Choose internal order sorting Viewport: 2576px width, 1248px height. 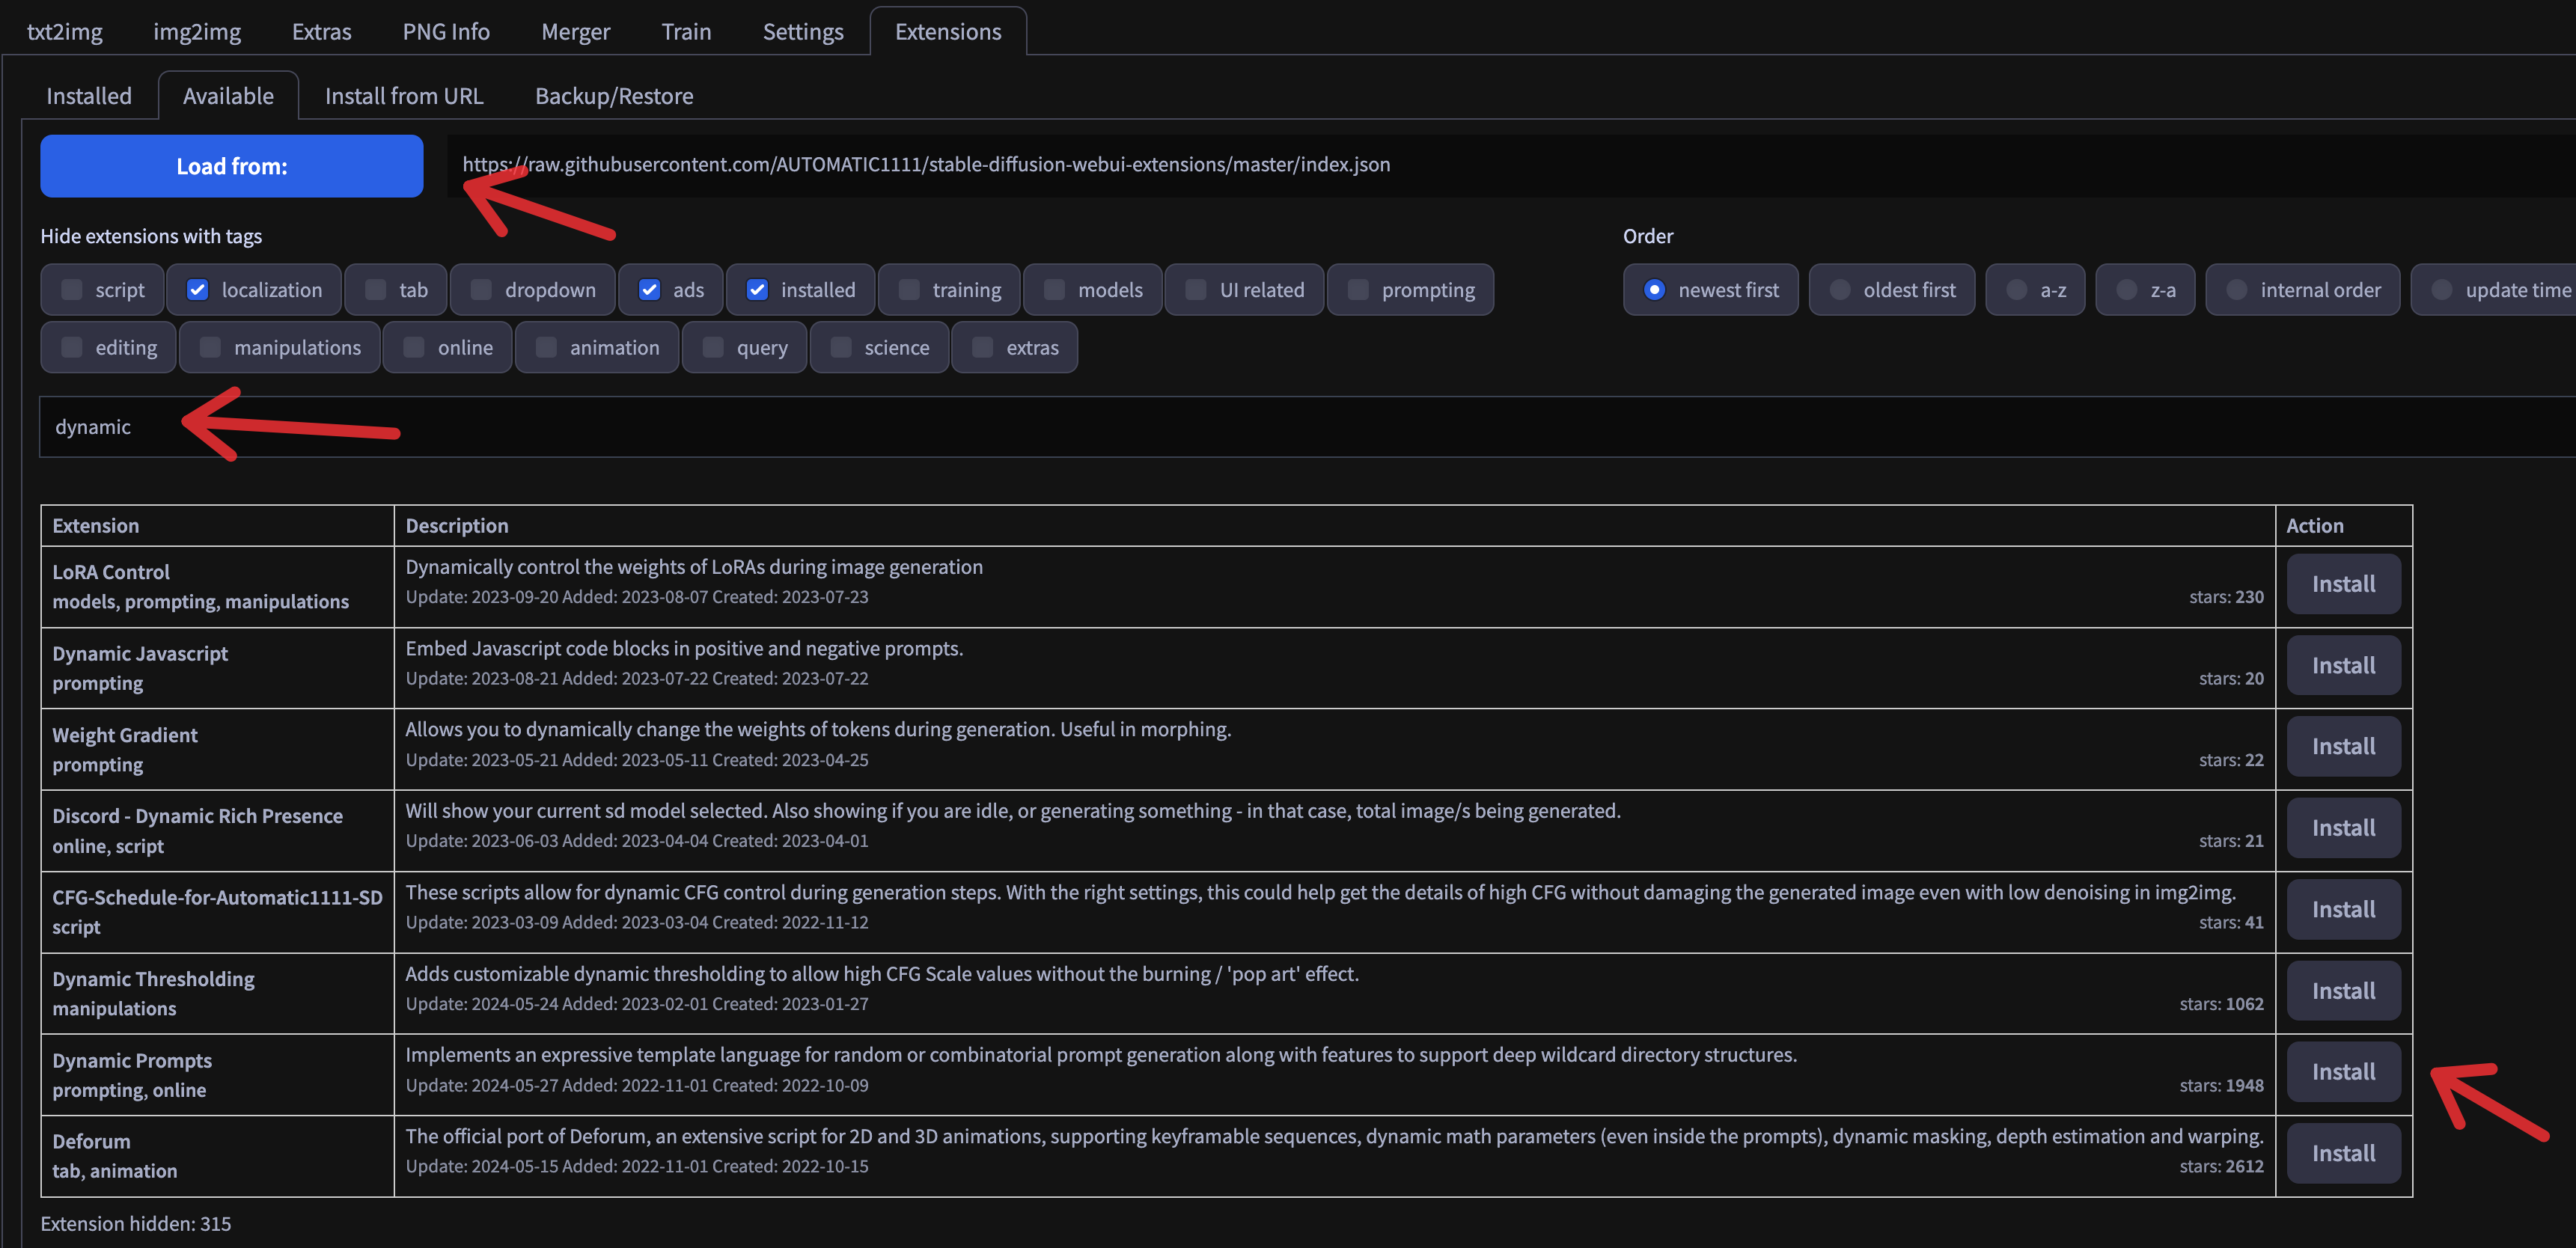click(2237, 290)
